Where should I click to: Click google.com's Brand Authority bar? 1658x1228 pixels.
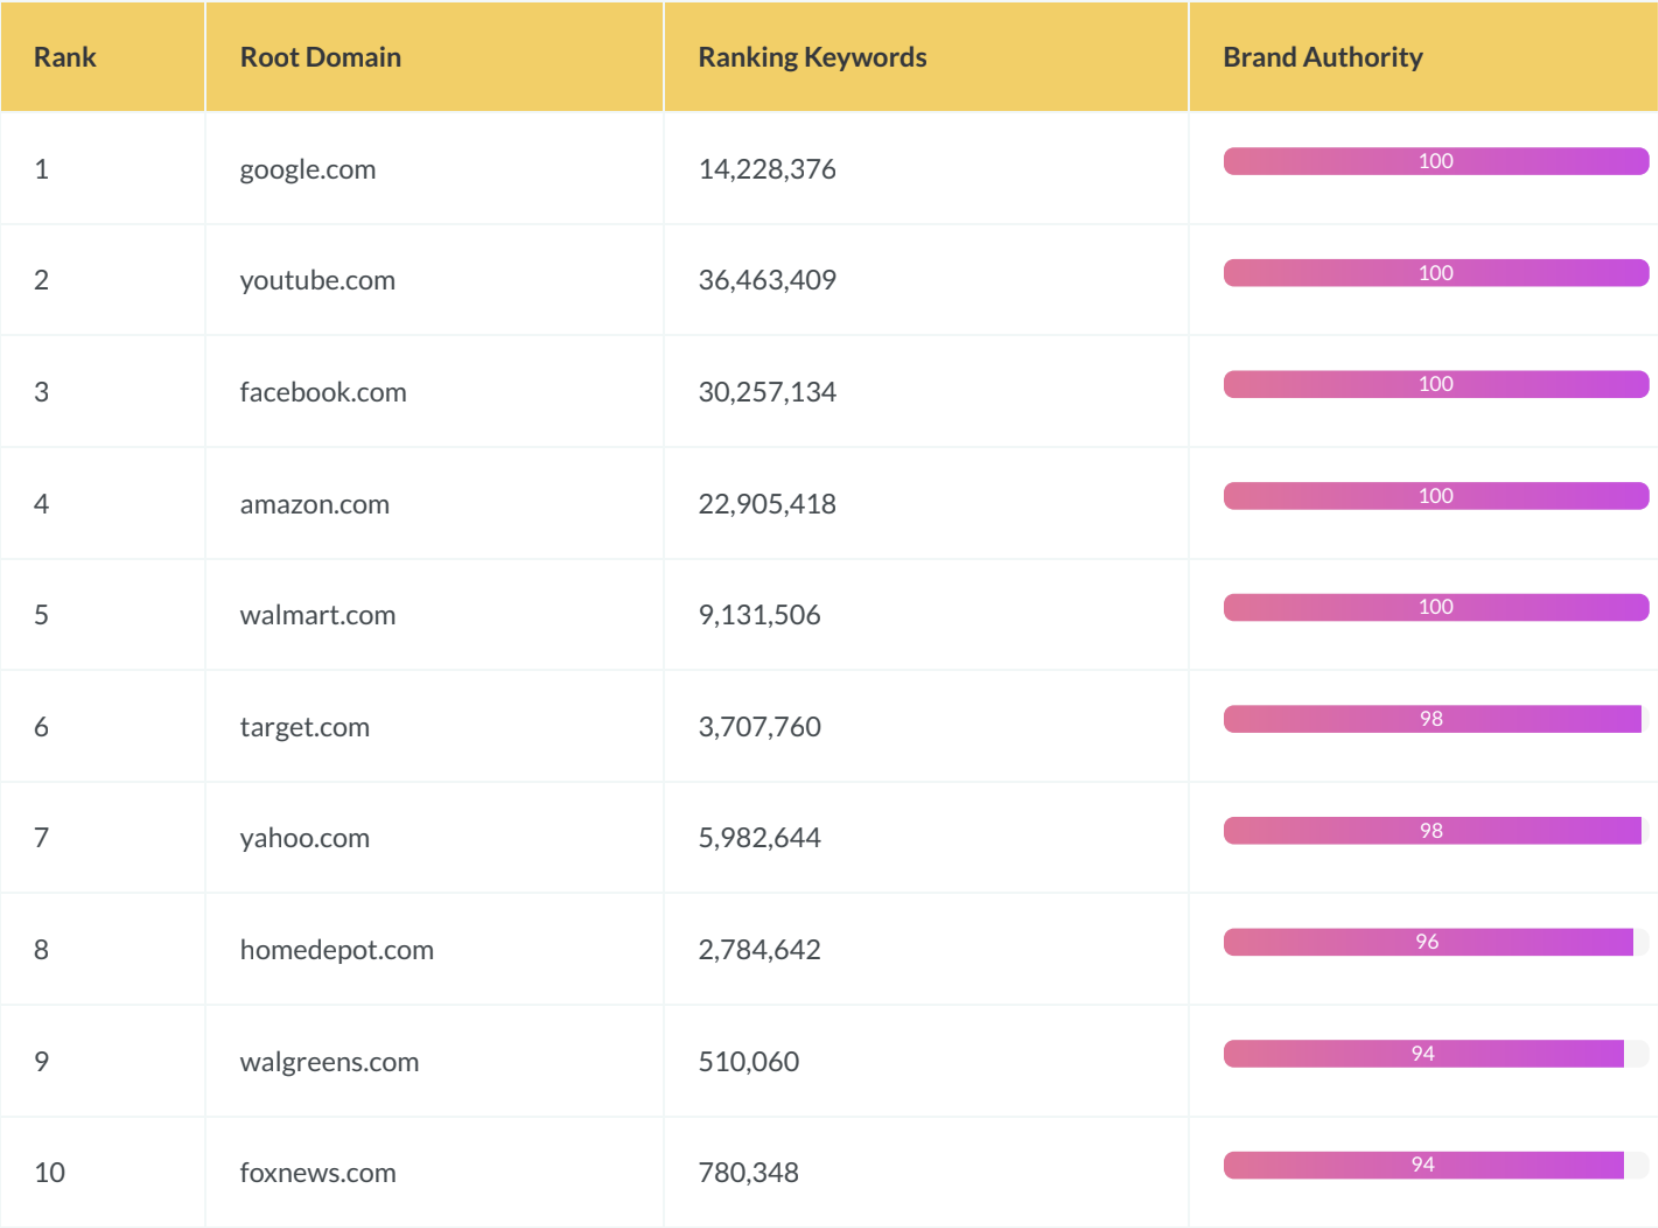(1436, 161)
